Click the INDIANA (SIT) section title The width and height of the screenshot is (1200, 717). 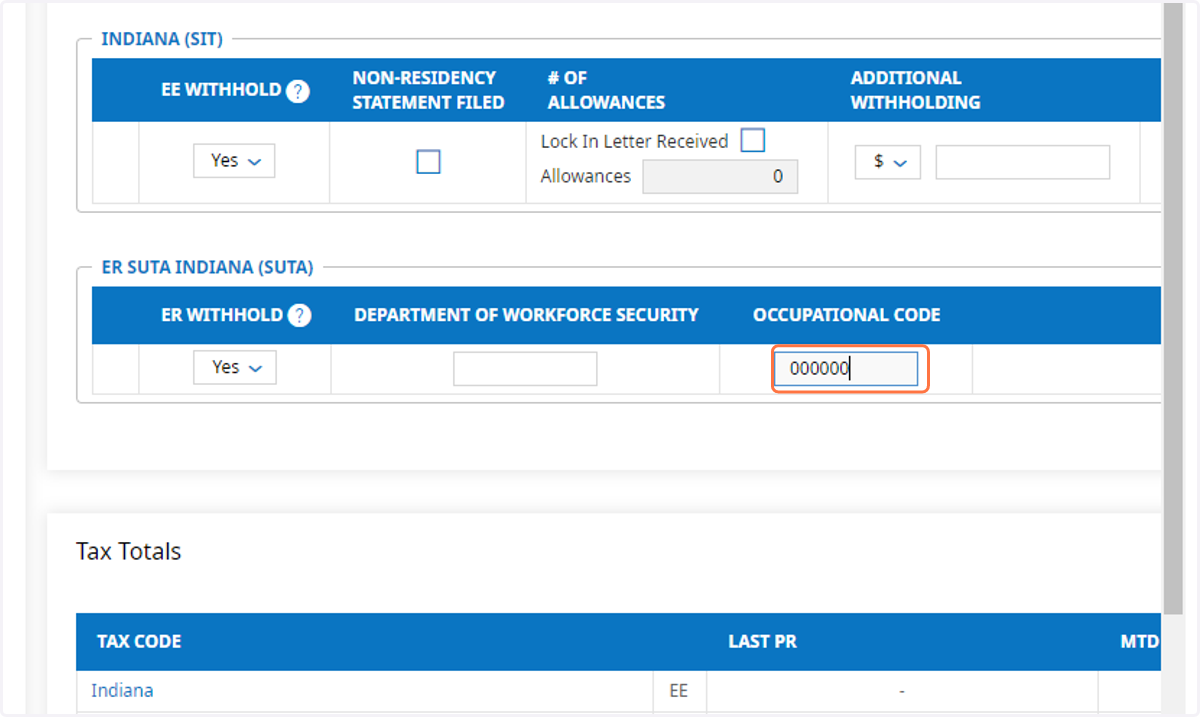tap(162, 39)
